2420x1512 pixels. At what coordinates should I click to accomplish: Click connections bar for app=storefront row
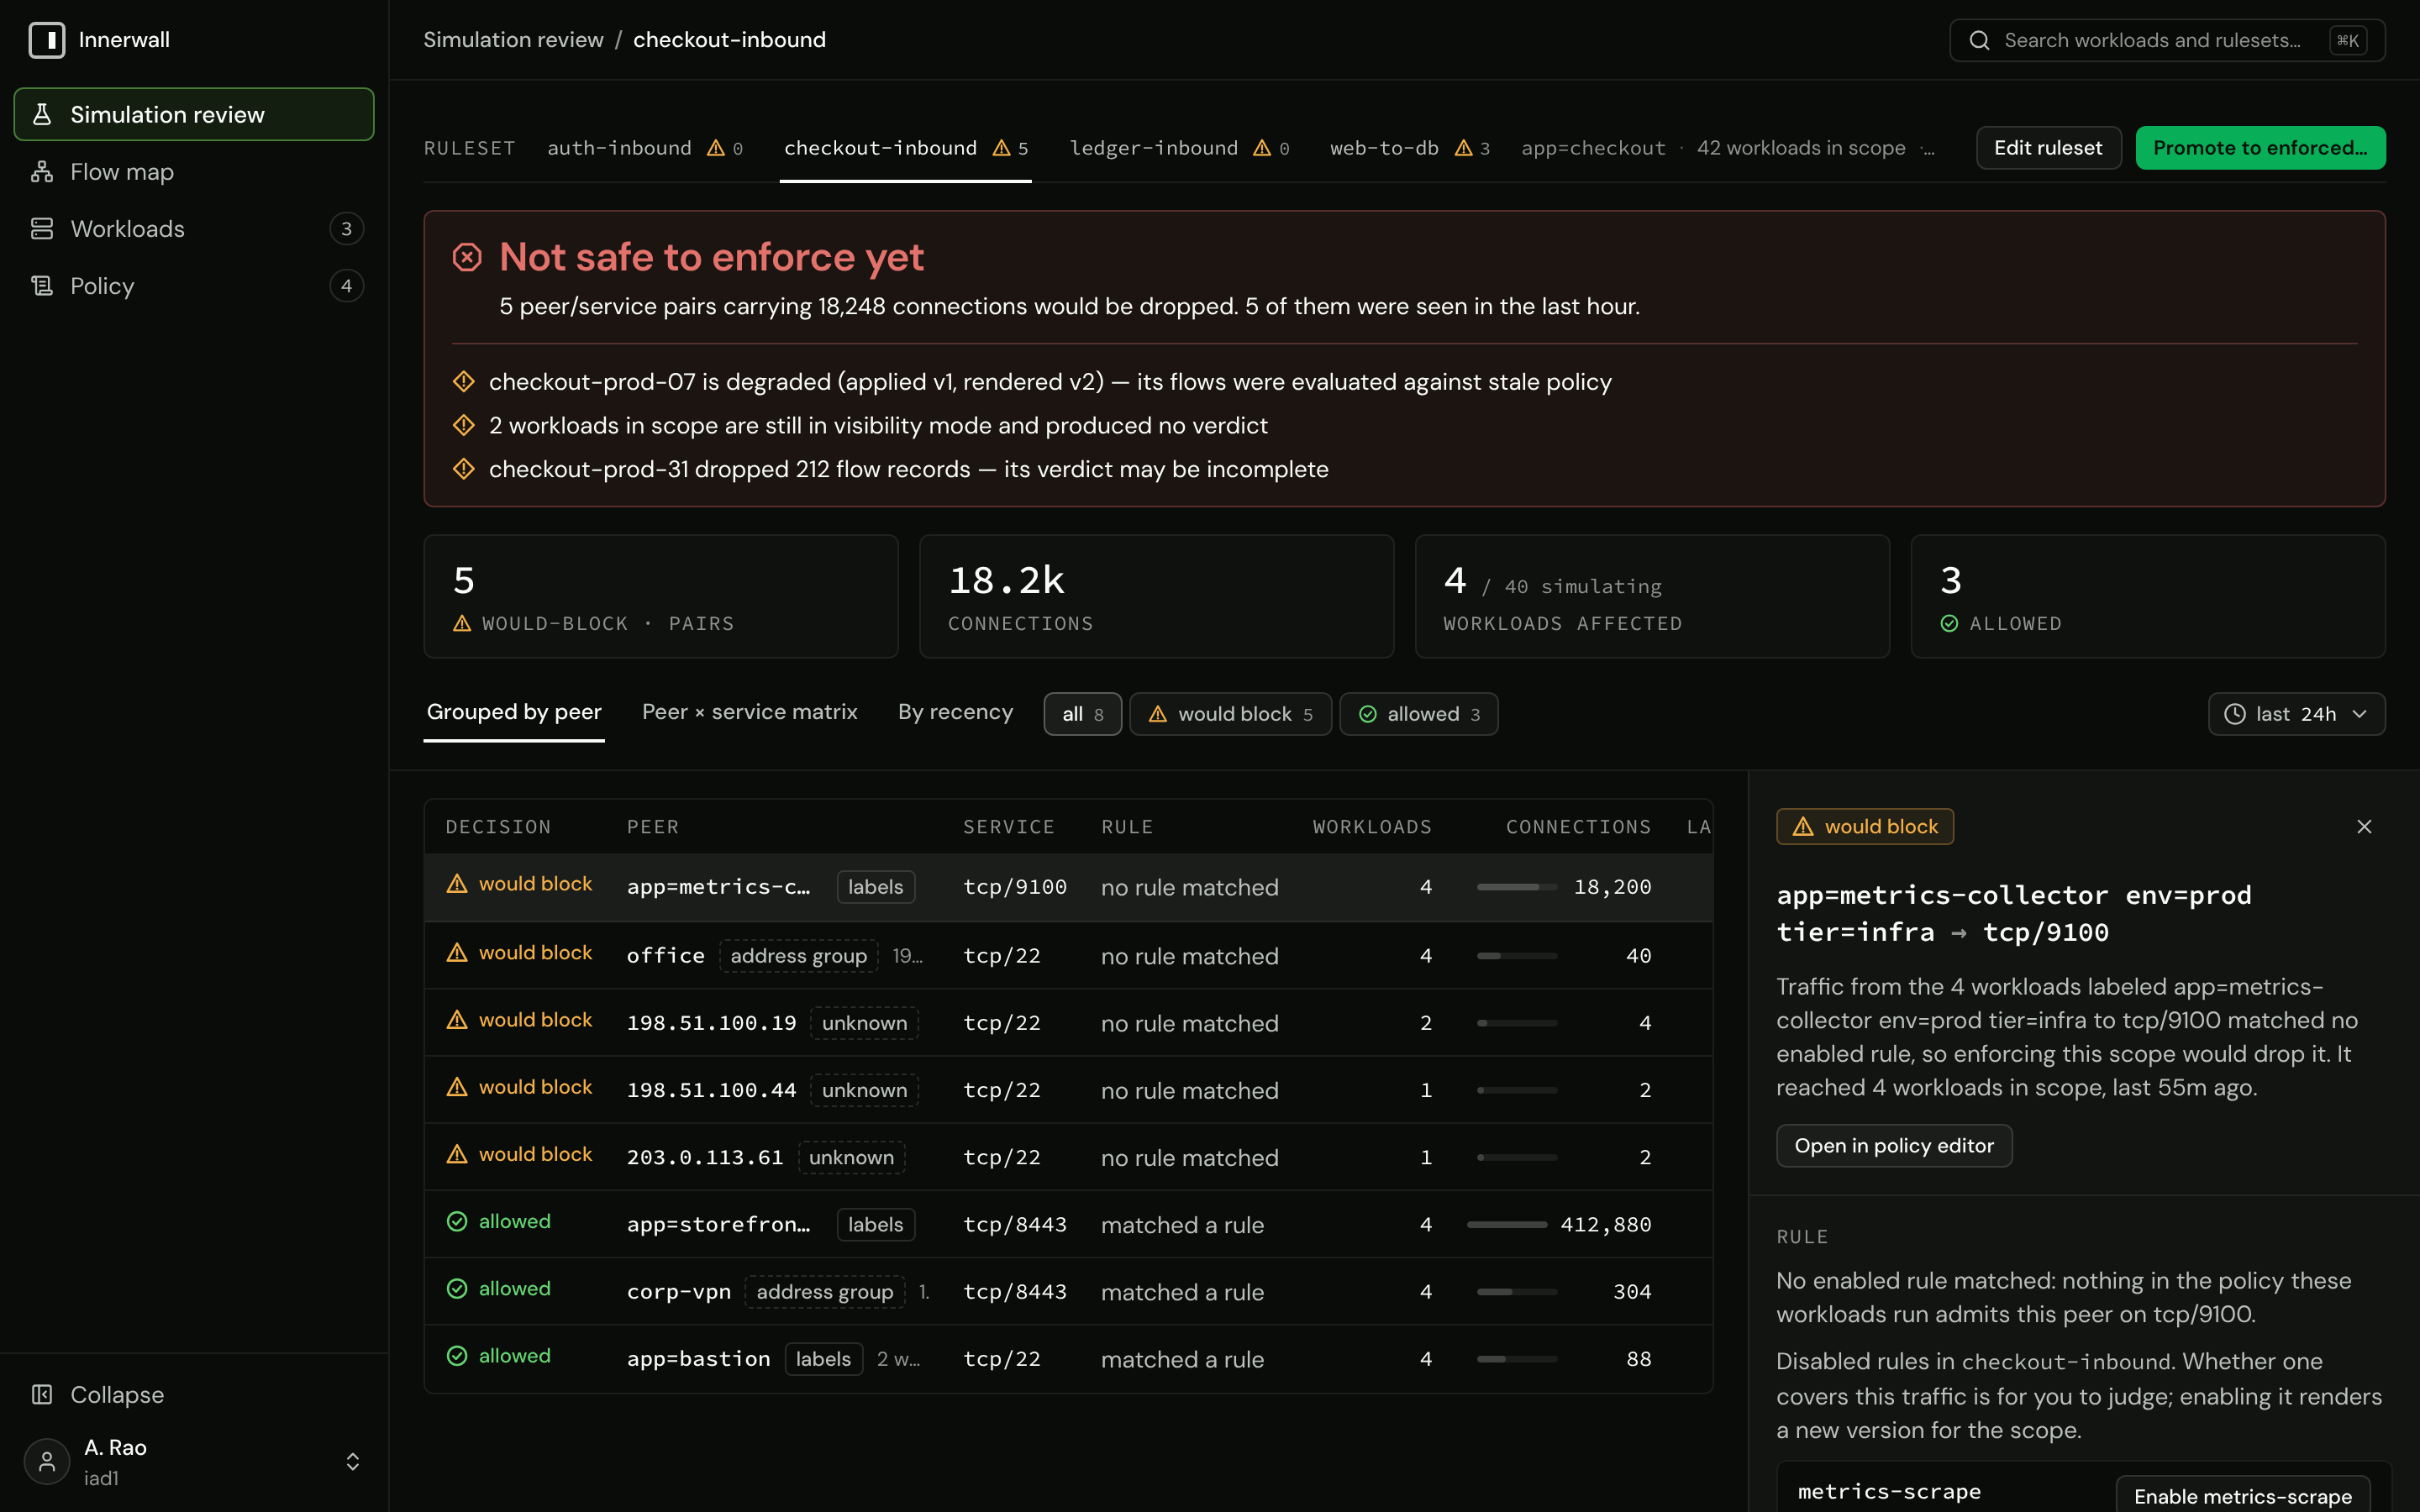coord(1507,1225)
